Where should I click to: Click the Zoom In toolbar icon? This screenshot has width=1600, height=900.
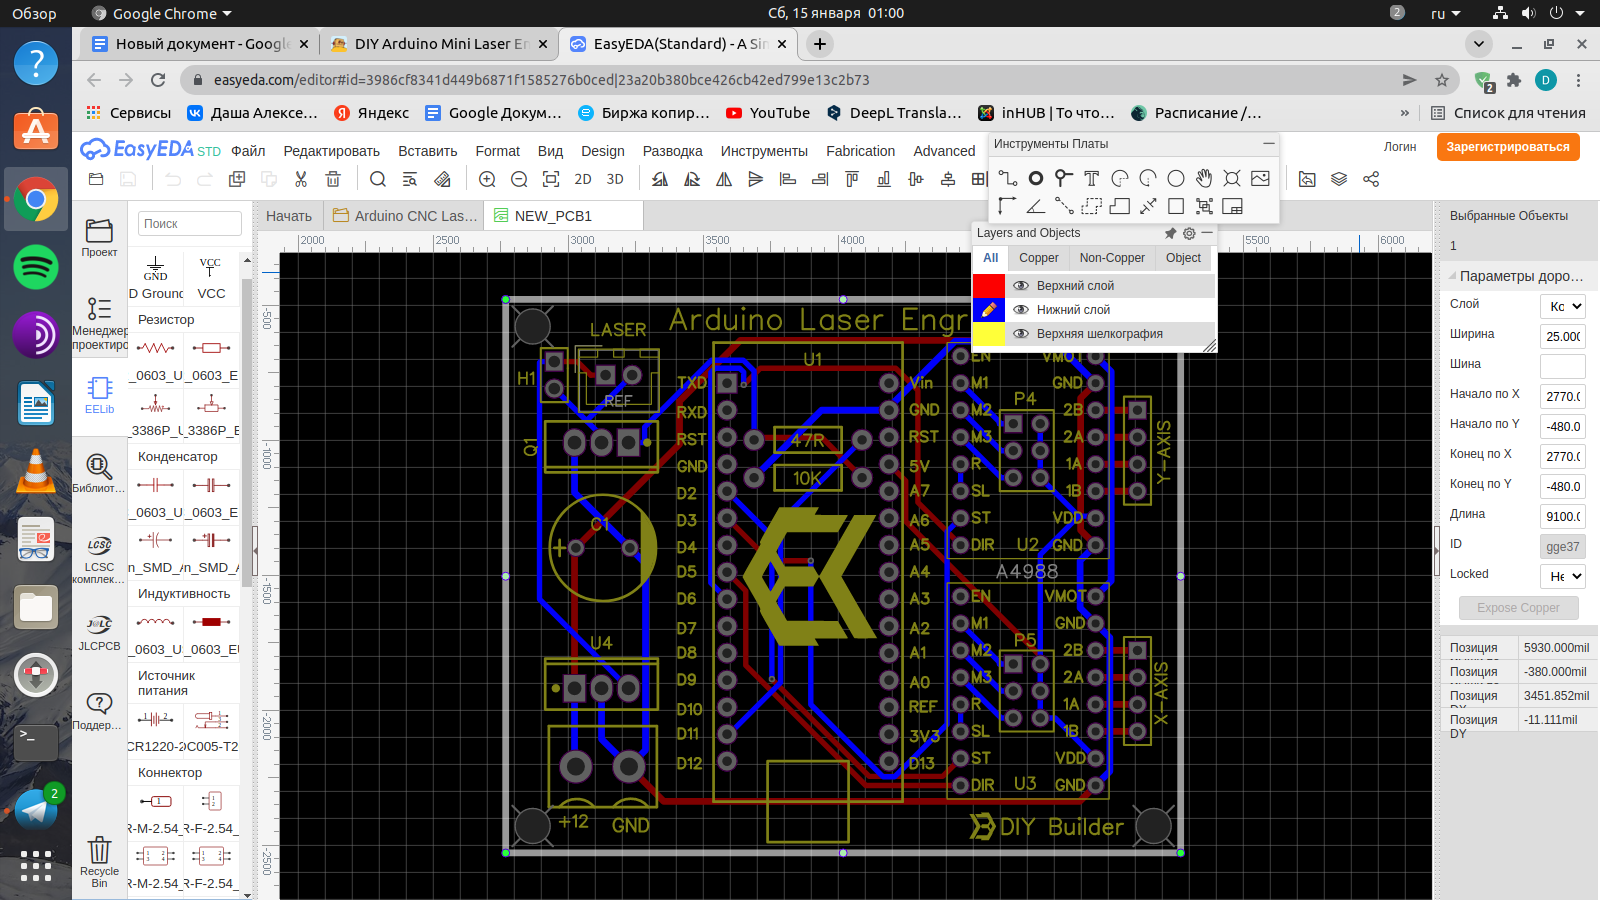487,179
